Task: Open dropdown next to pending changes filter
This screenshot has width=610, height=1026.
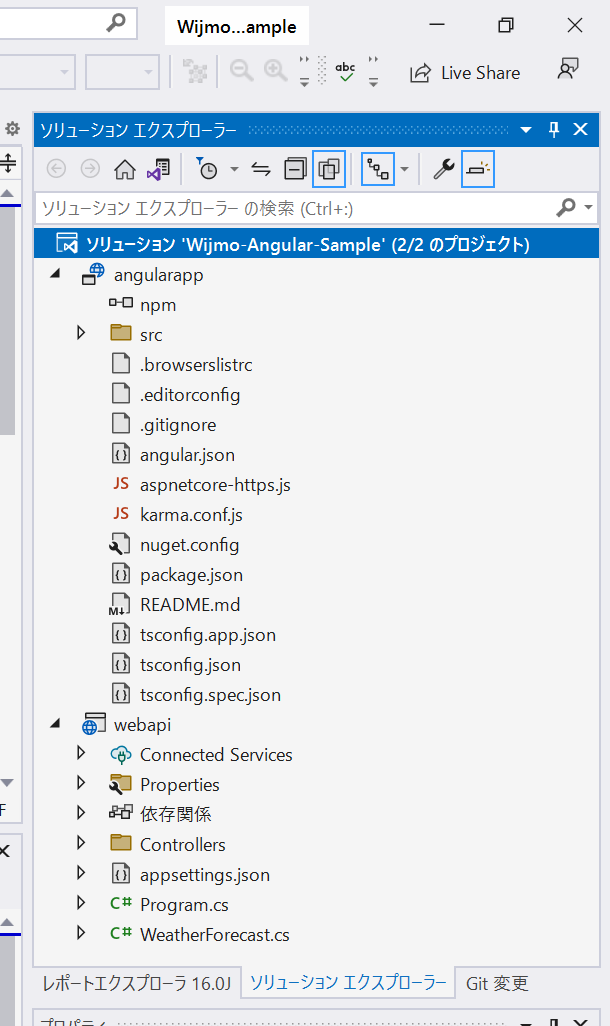Action: tap(234, 169)
